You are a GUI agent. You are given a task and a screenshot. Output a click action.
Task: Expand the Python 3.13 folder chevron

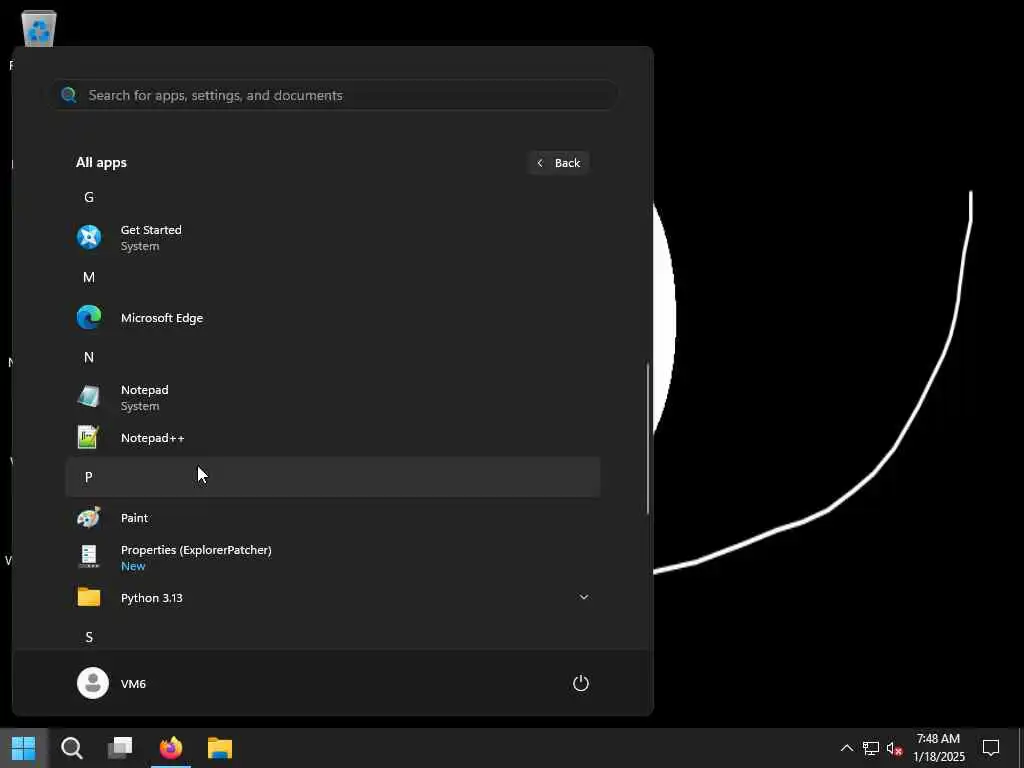tap(584, 597)
